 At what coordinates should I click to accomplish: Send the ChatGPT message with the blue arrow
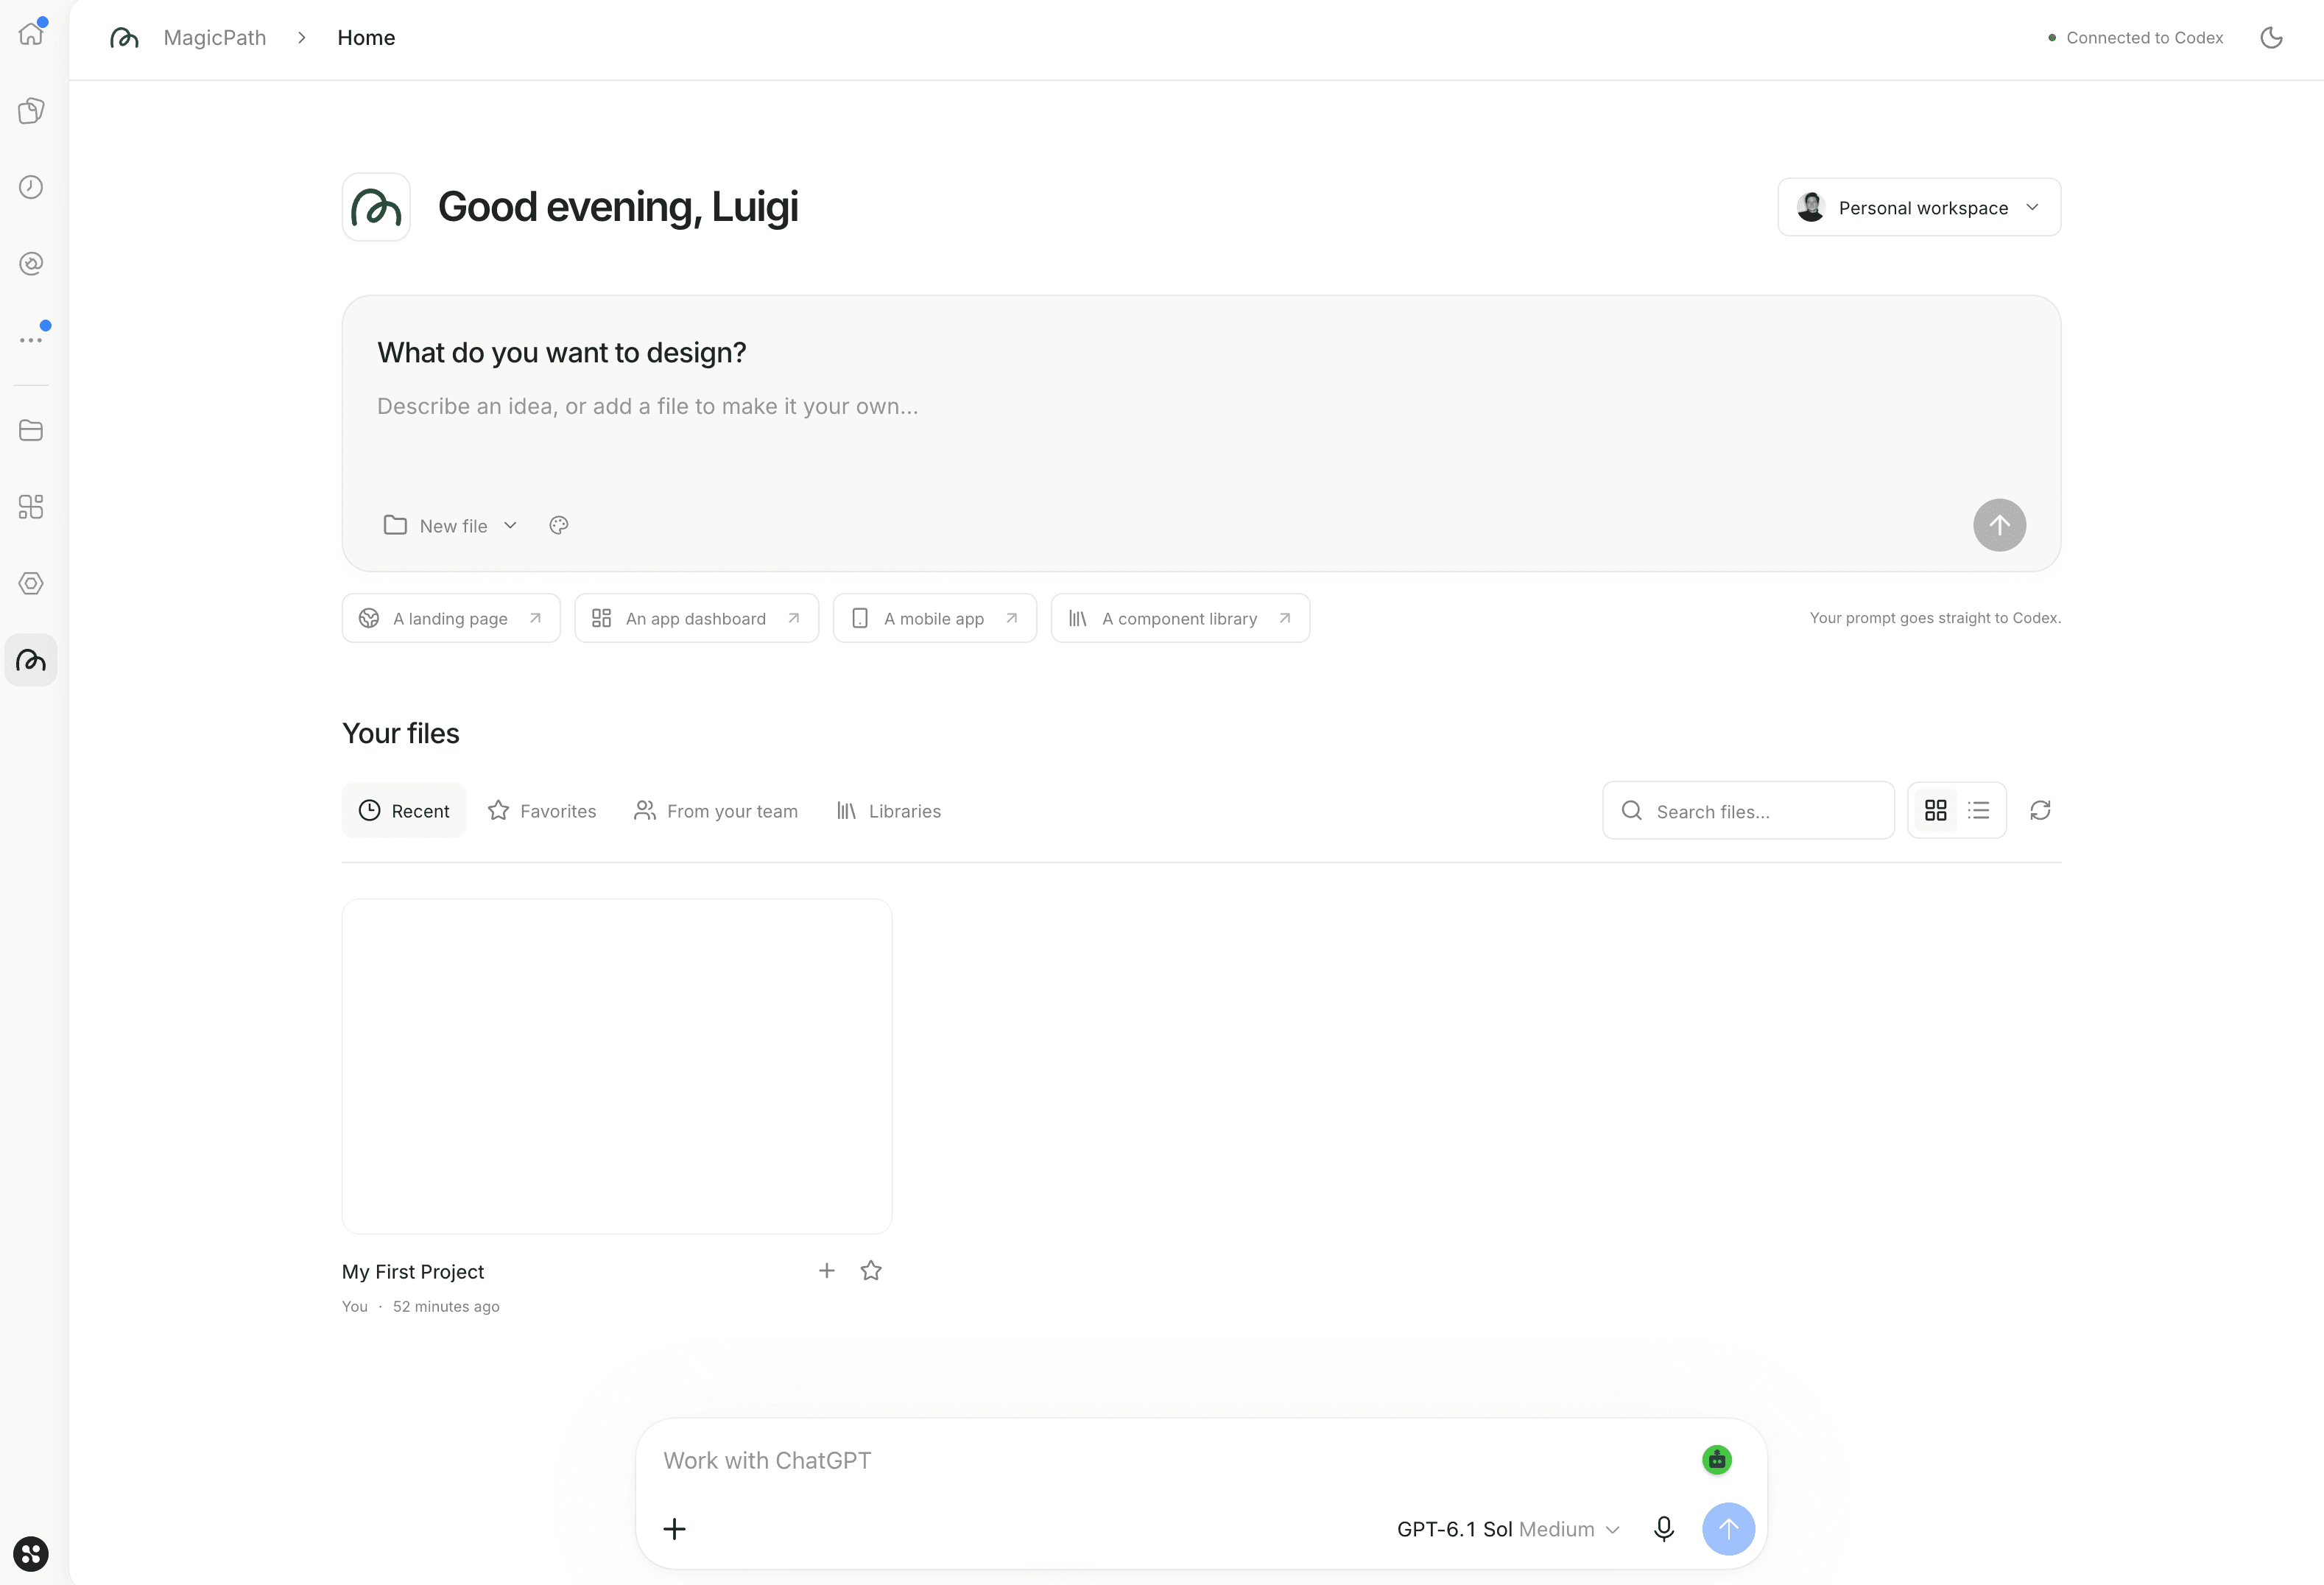coord(1728,1529)
